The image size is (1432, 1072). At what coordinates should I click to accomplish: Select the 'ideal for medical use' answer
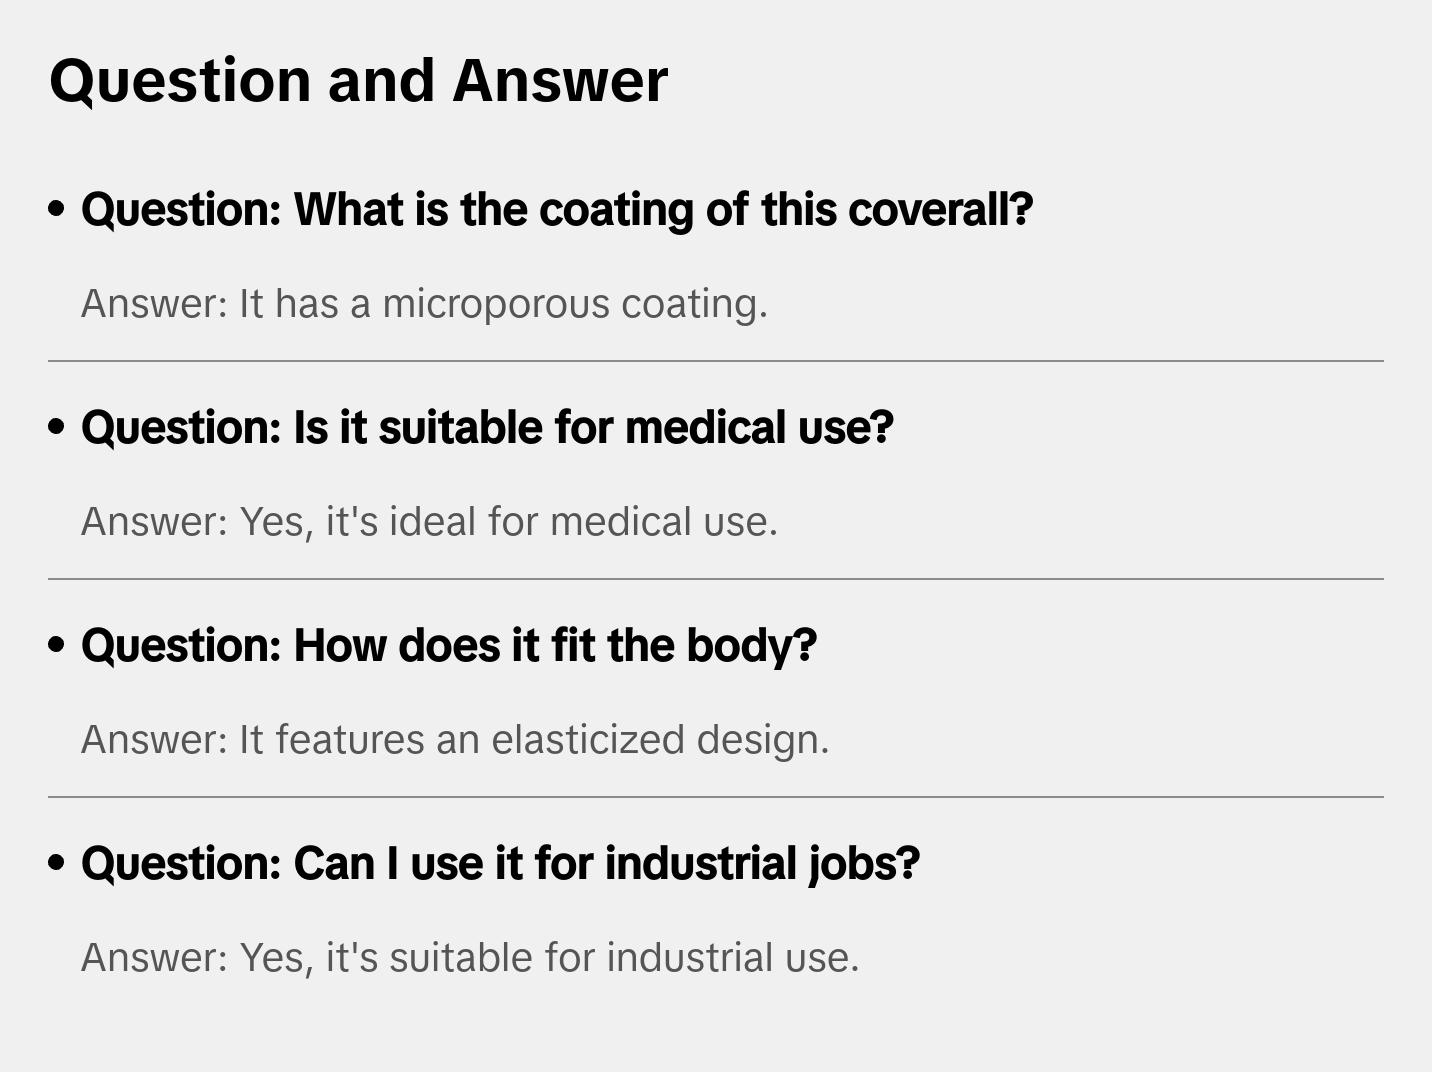pyautogui.click(x=429, y=522)
